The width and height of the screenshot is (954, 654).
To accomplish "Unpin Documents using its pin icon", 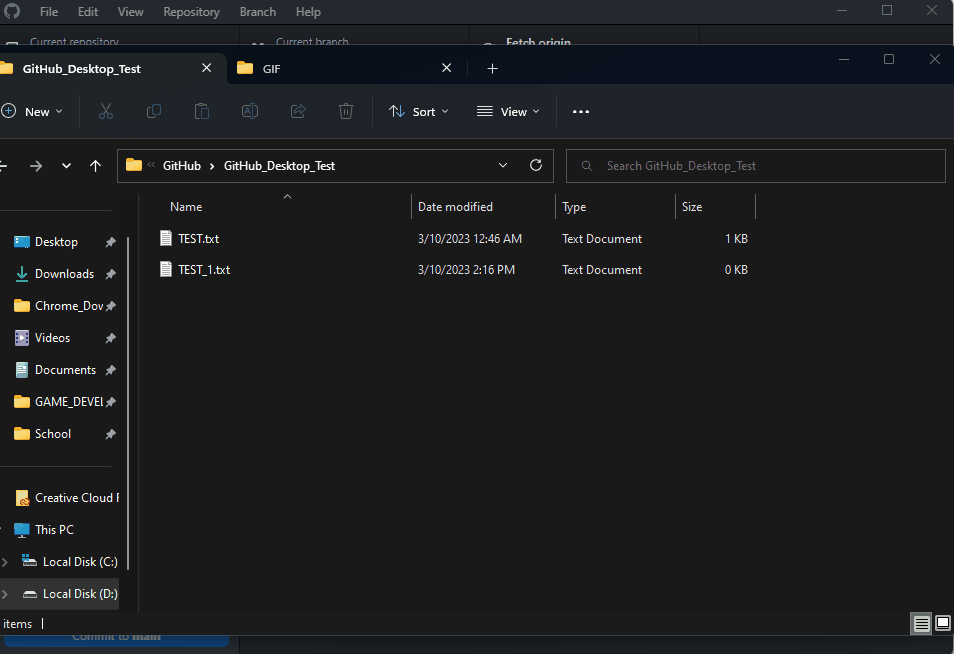I will [x=110, y=370].
